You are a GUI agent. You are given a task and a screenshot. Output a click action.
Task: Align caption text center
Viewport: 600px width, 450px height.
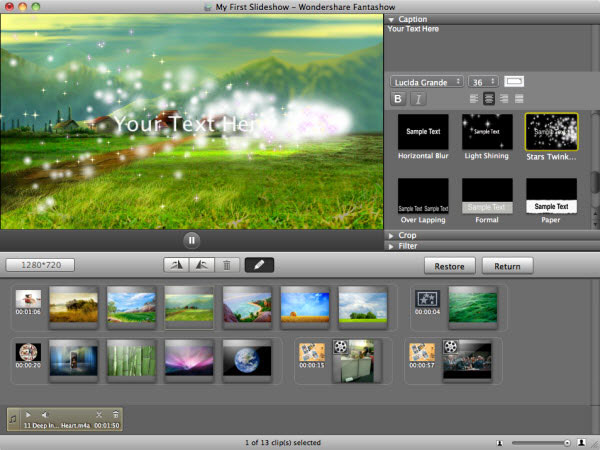click(x=489, y=99)
